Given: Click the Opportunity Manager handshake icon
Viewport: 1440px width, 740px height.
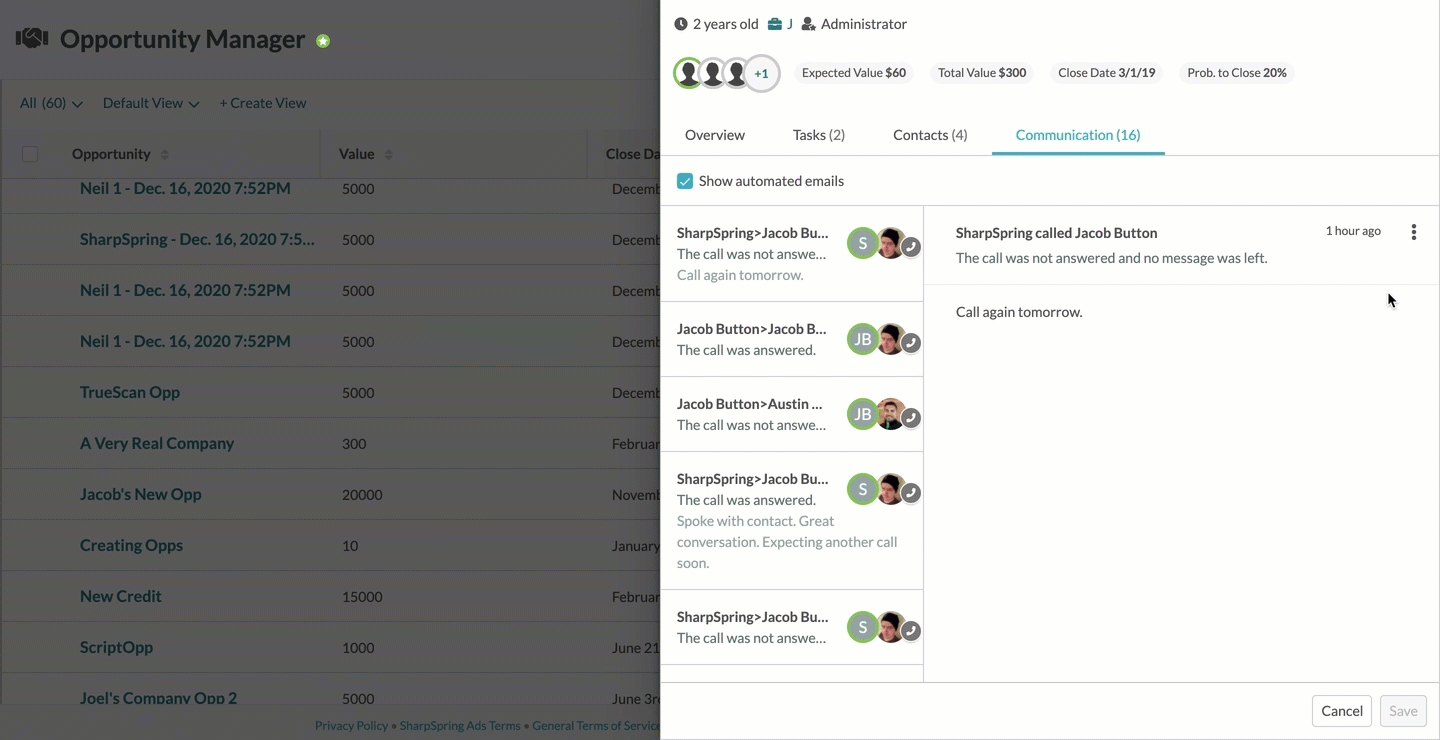Looking at the screenshot, I should coord(32,39).
